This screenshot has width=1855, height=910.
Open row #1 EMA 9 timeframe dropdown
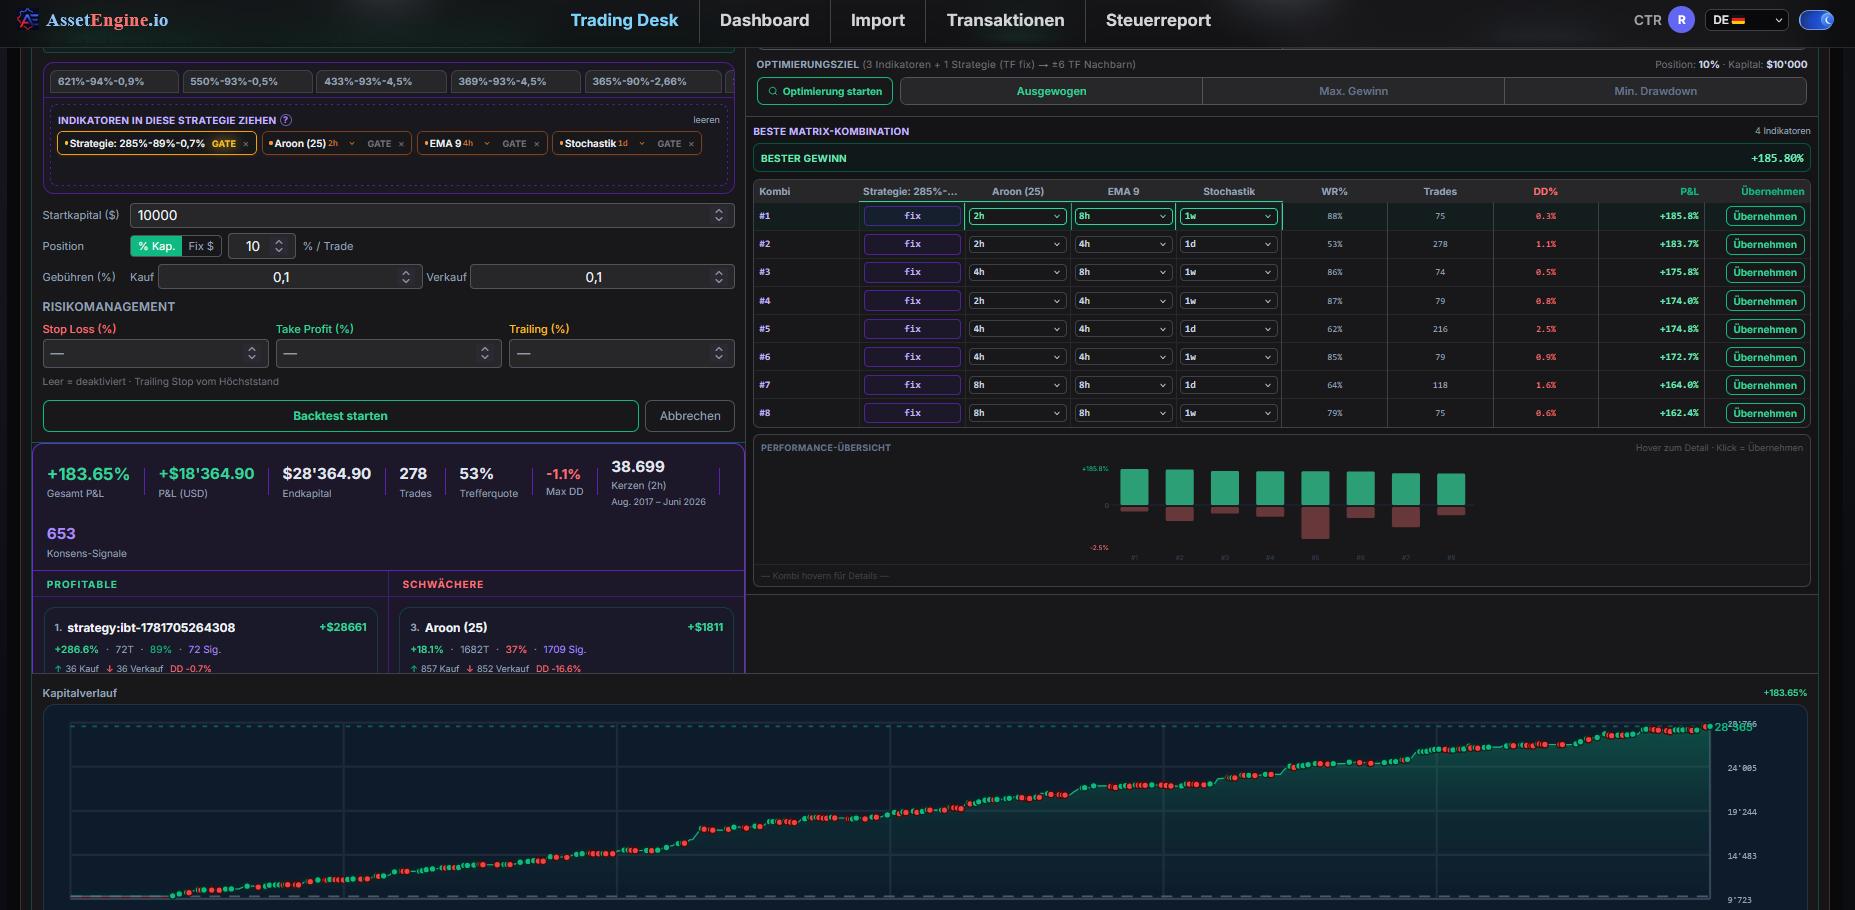coord(1123,216)
